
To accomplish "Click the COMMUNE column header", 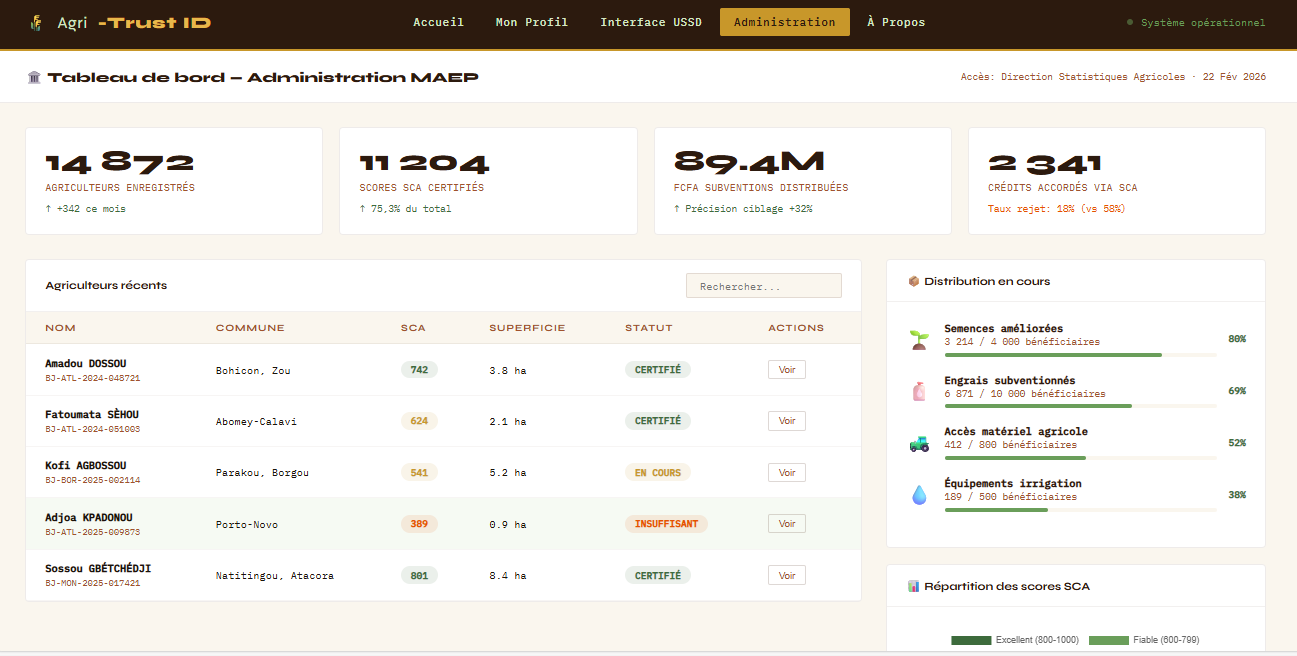I will coord(250,328).
